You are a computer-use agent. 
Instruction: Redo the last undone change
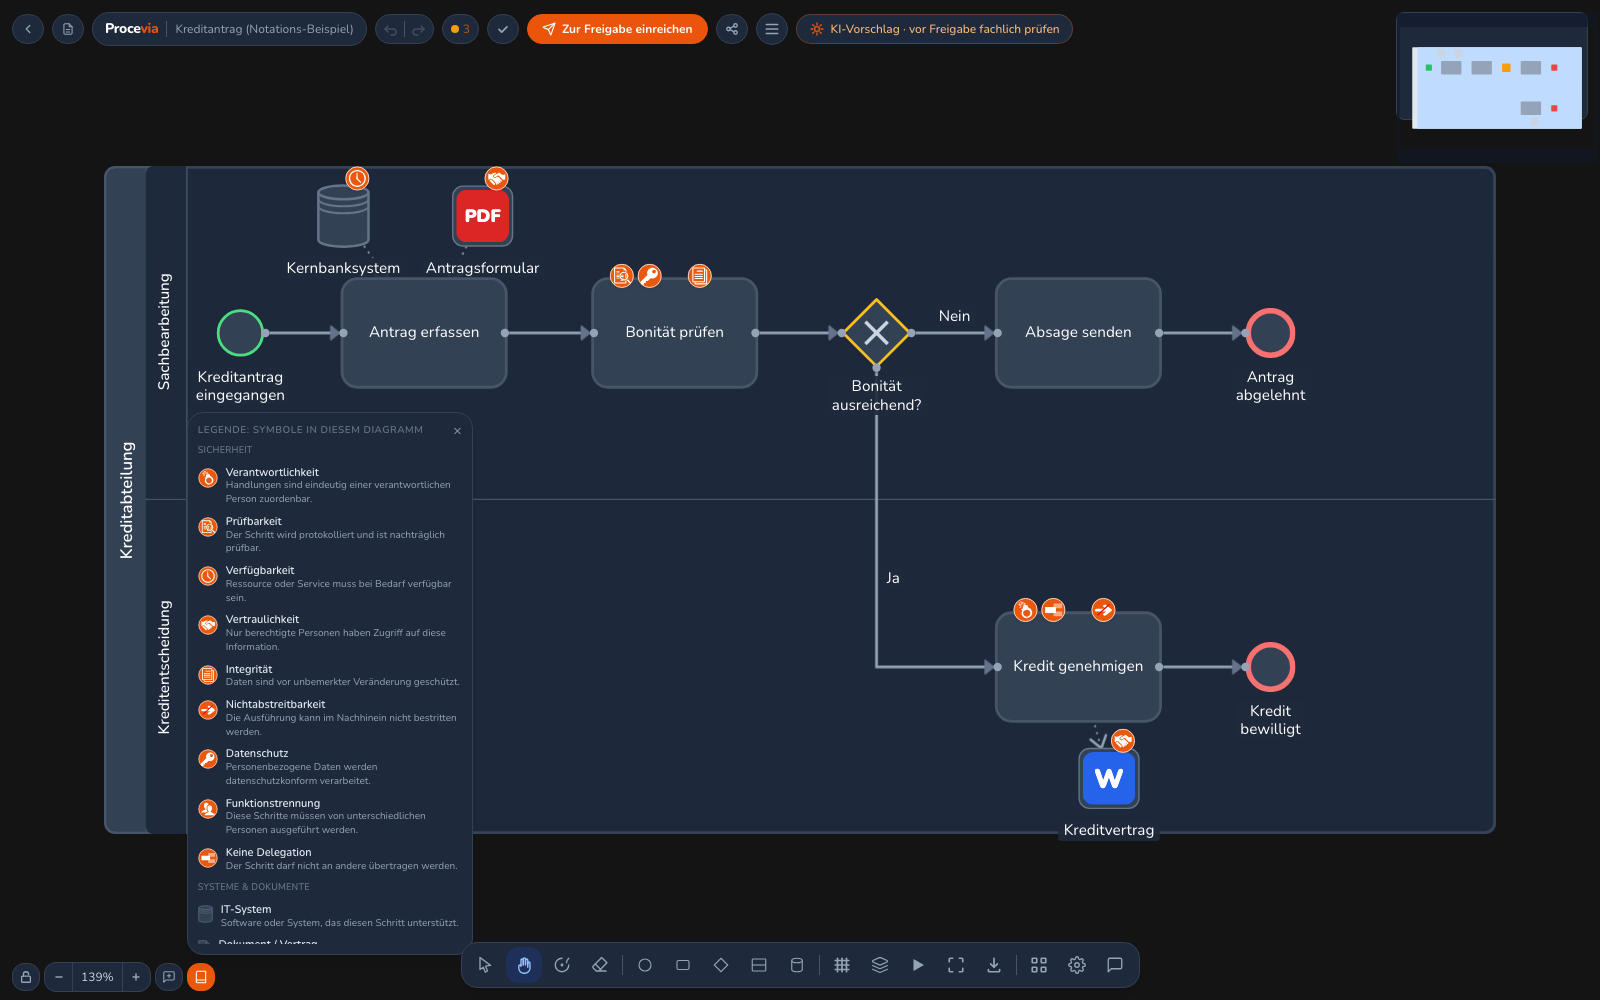(x=419, y=29)
